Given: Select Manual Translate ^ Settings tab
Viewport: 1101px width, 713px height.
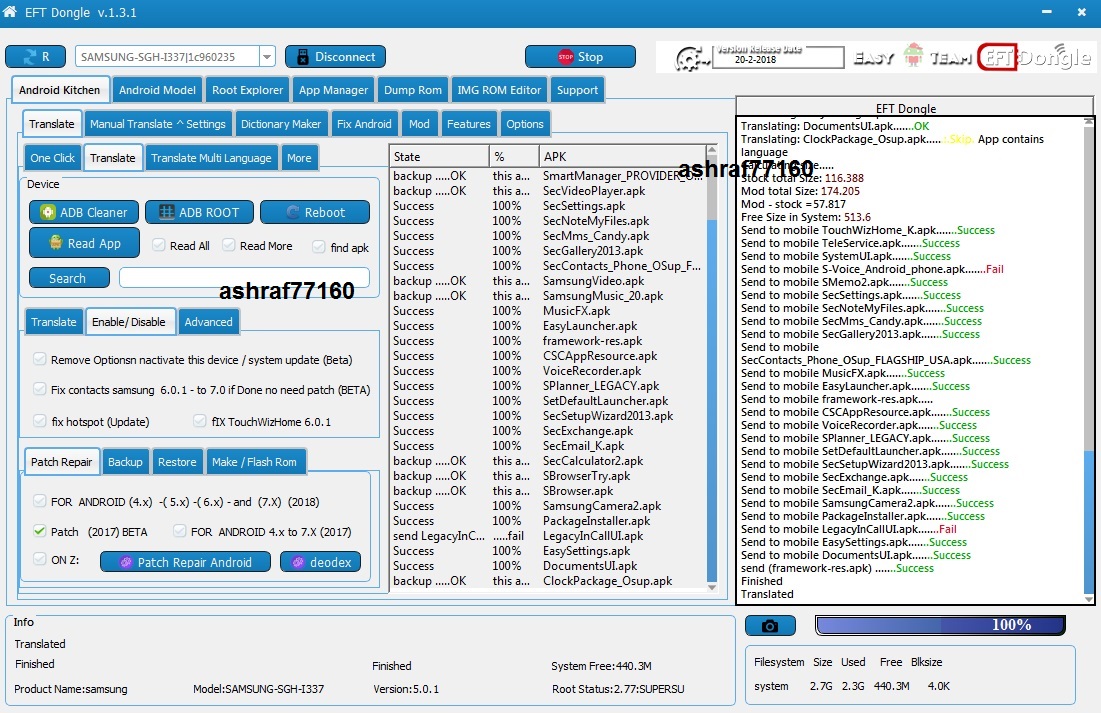Looking at the screenshot, I should tap(158, 124).
